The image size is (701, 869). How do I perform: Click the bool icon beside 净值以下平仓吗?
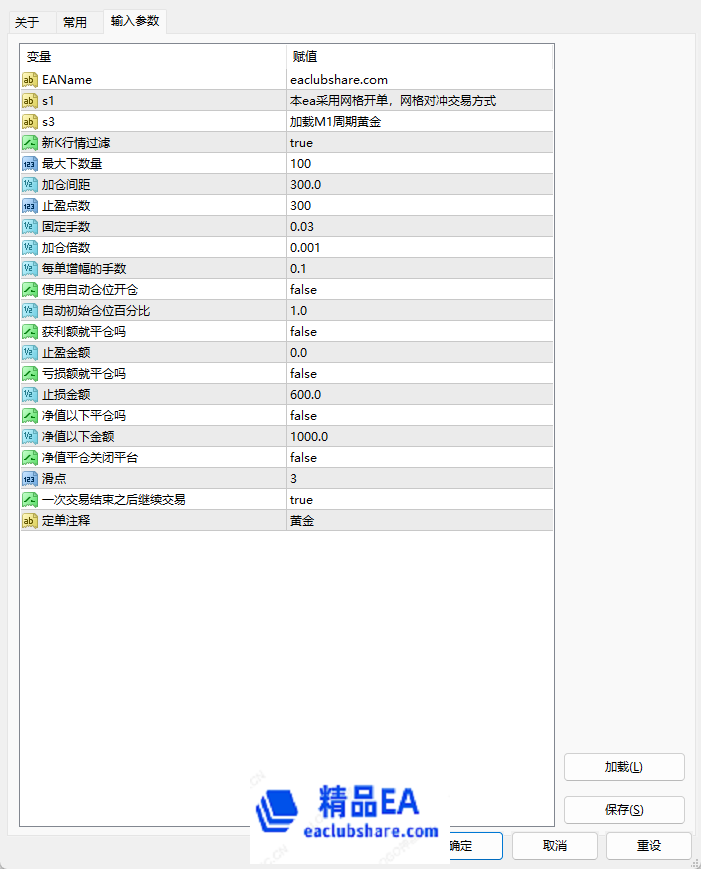29,416
